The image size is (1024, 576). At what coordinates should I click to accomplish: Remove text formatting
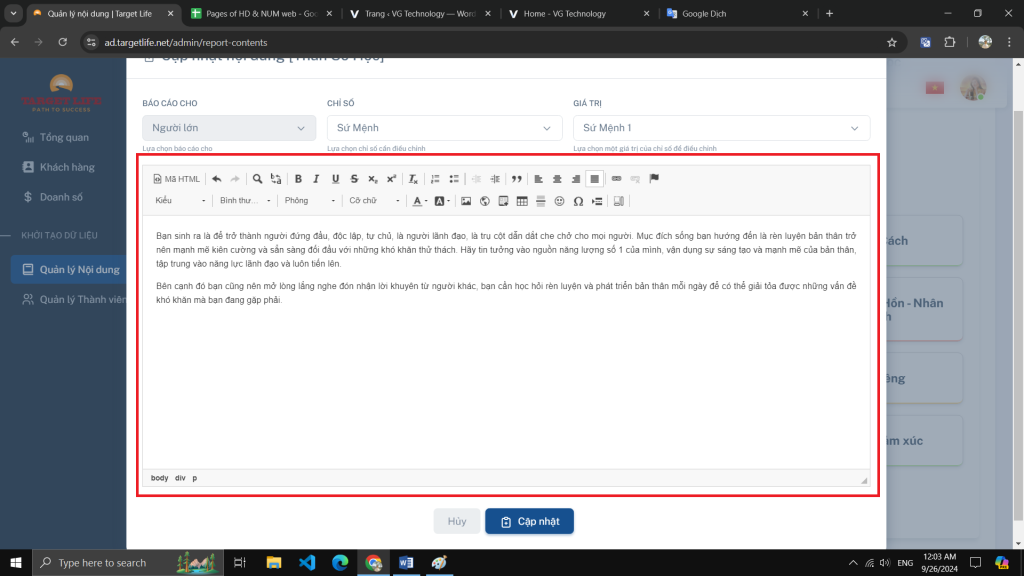413,179
